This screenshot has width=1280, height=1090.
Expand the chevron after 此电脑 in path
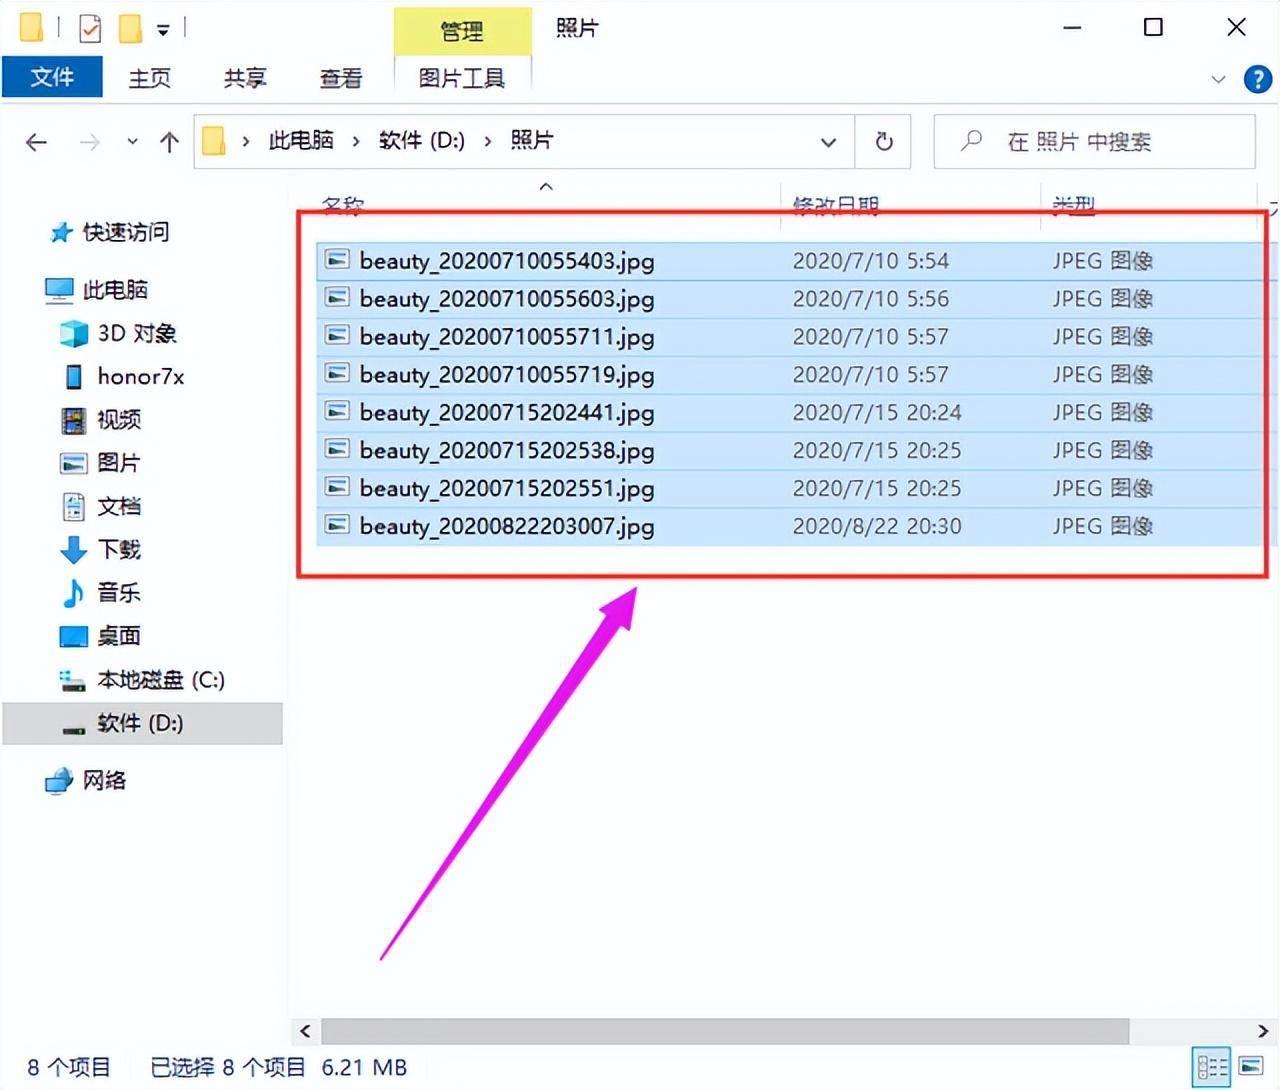[356, 142]
